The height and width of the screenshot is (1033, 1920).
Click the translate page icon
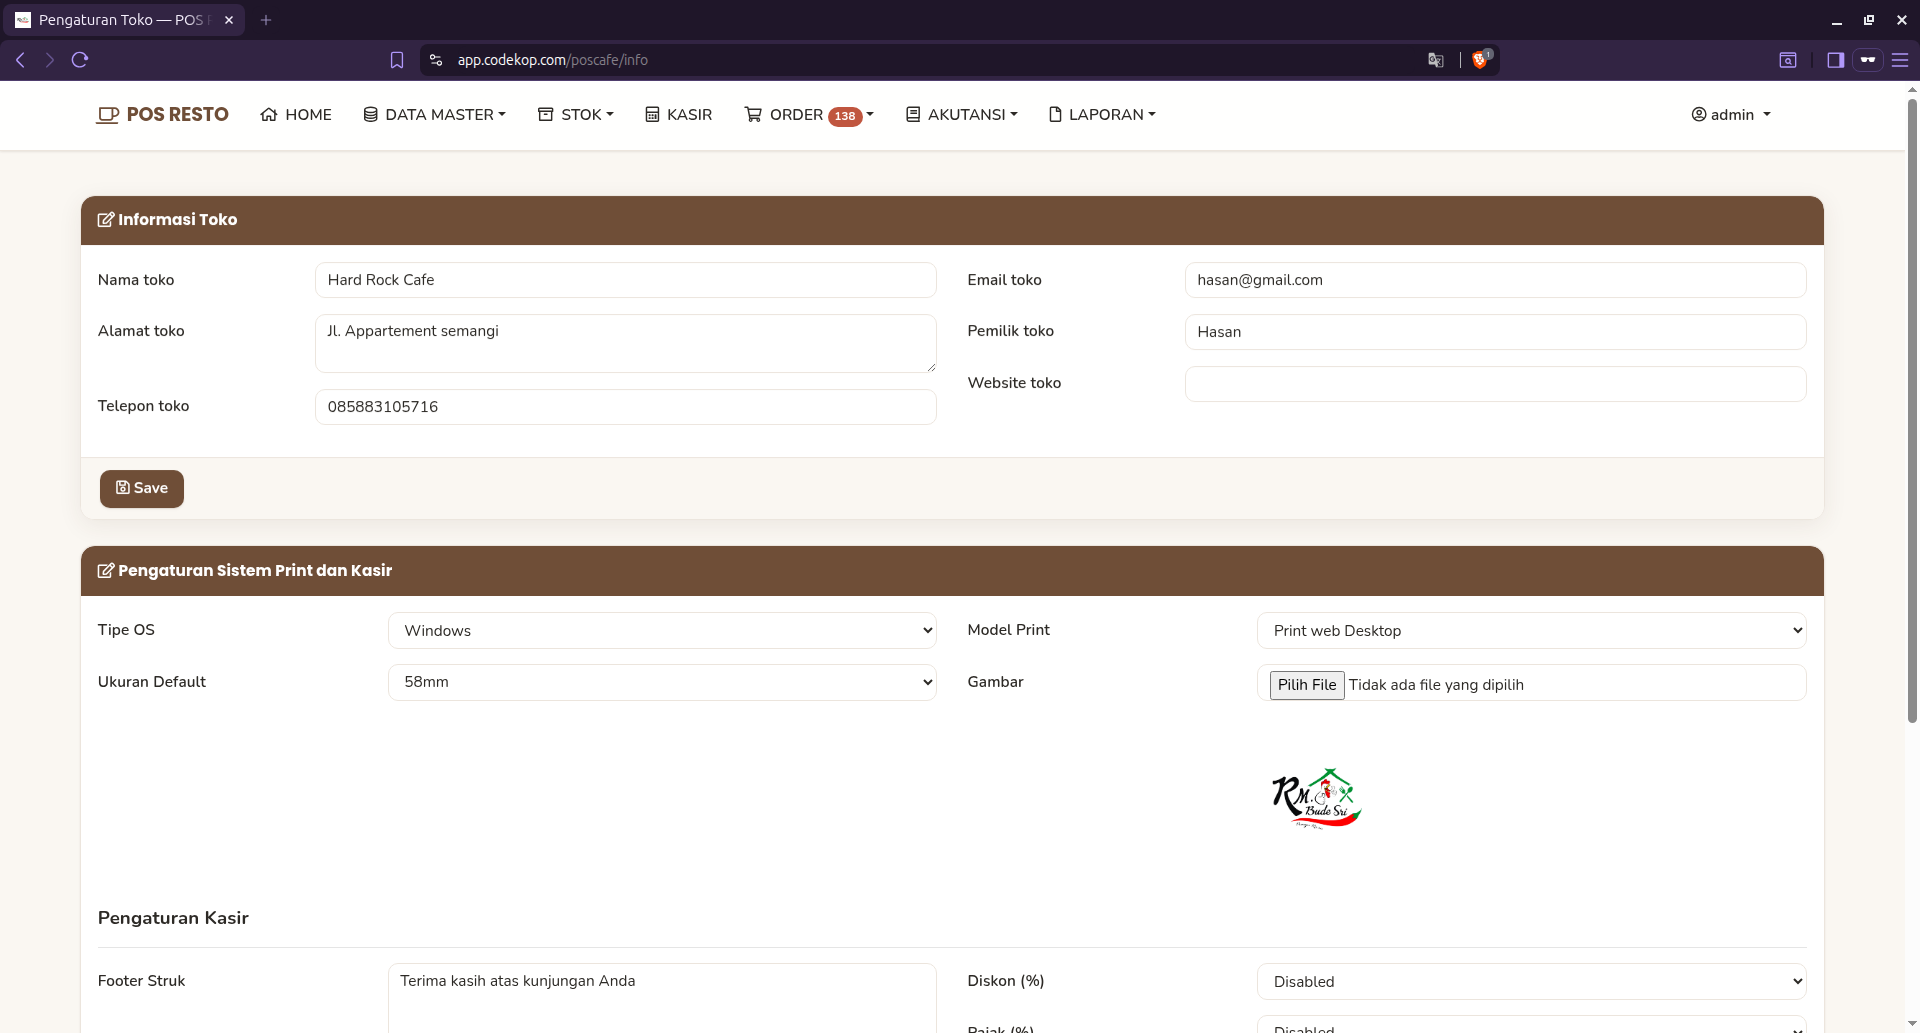click(x=1436, y=60)
